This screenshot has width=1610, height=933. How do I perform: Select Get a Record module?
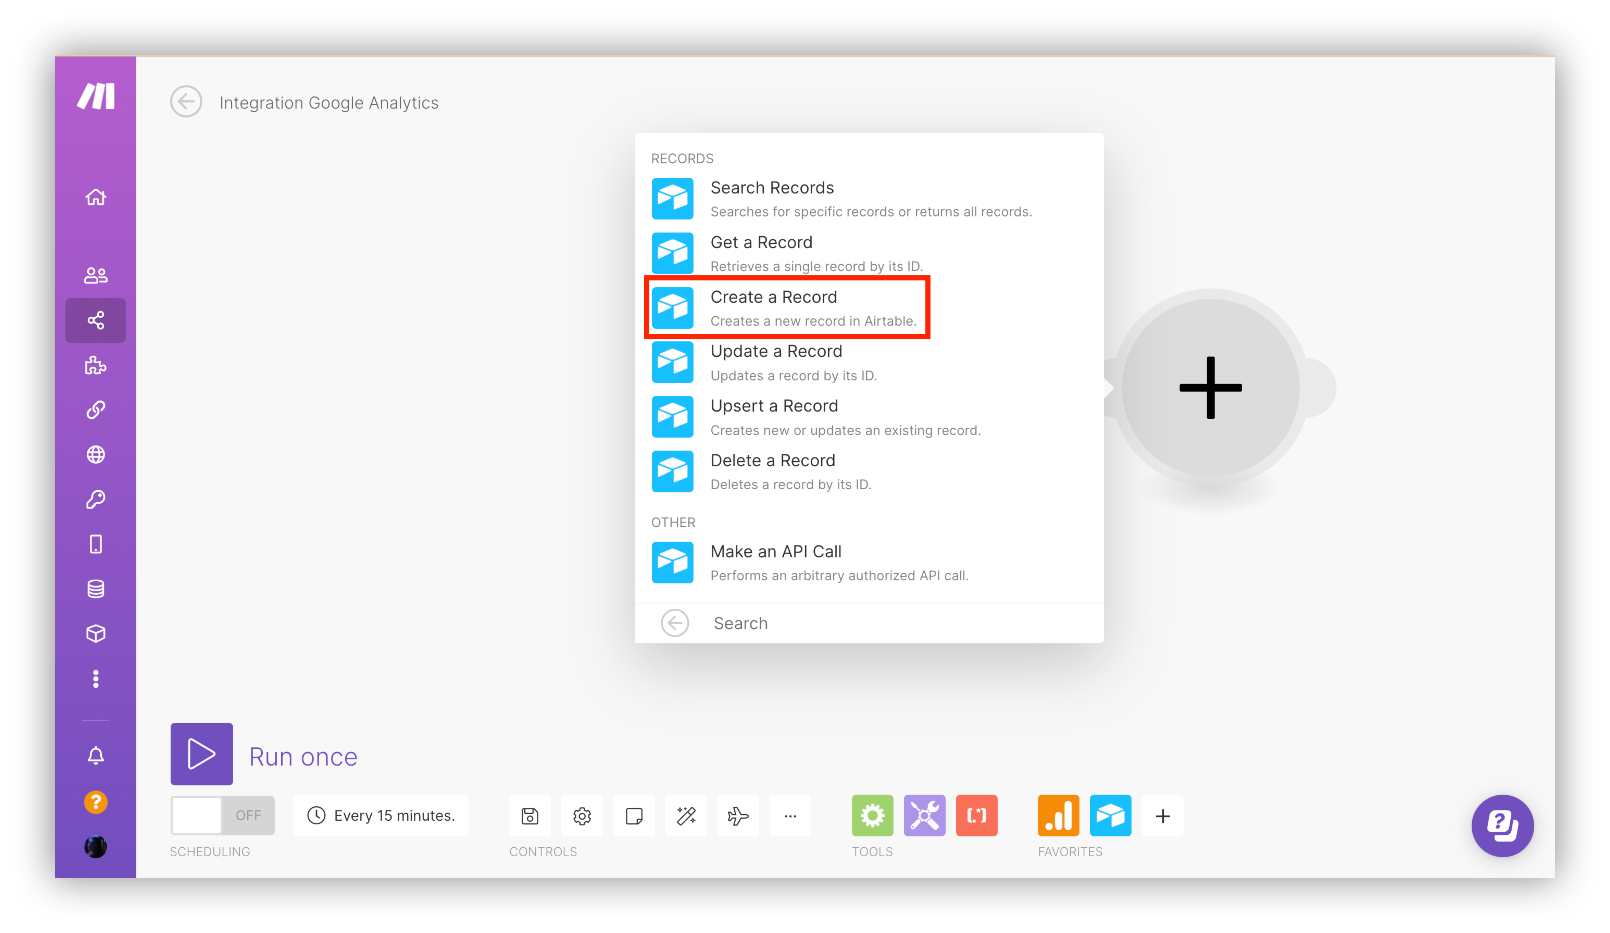click(x=869, y=253)
